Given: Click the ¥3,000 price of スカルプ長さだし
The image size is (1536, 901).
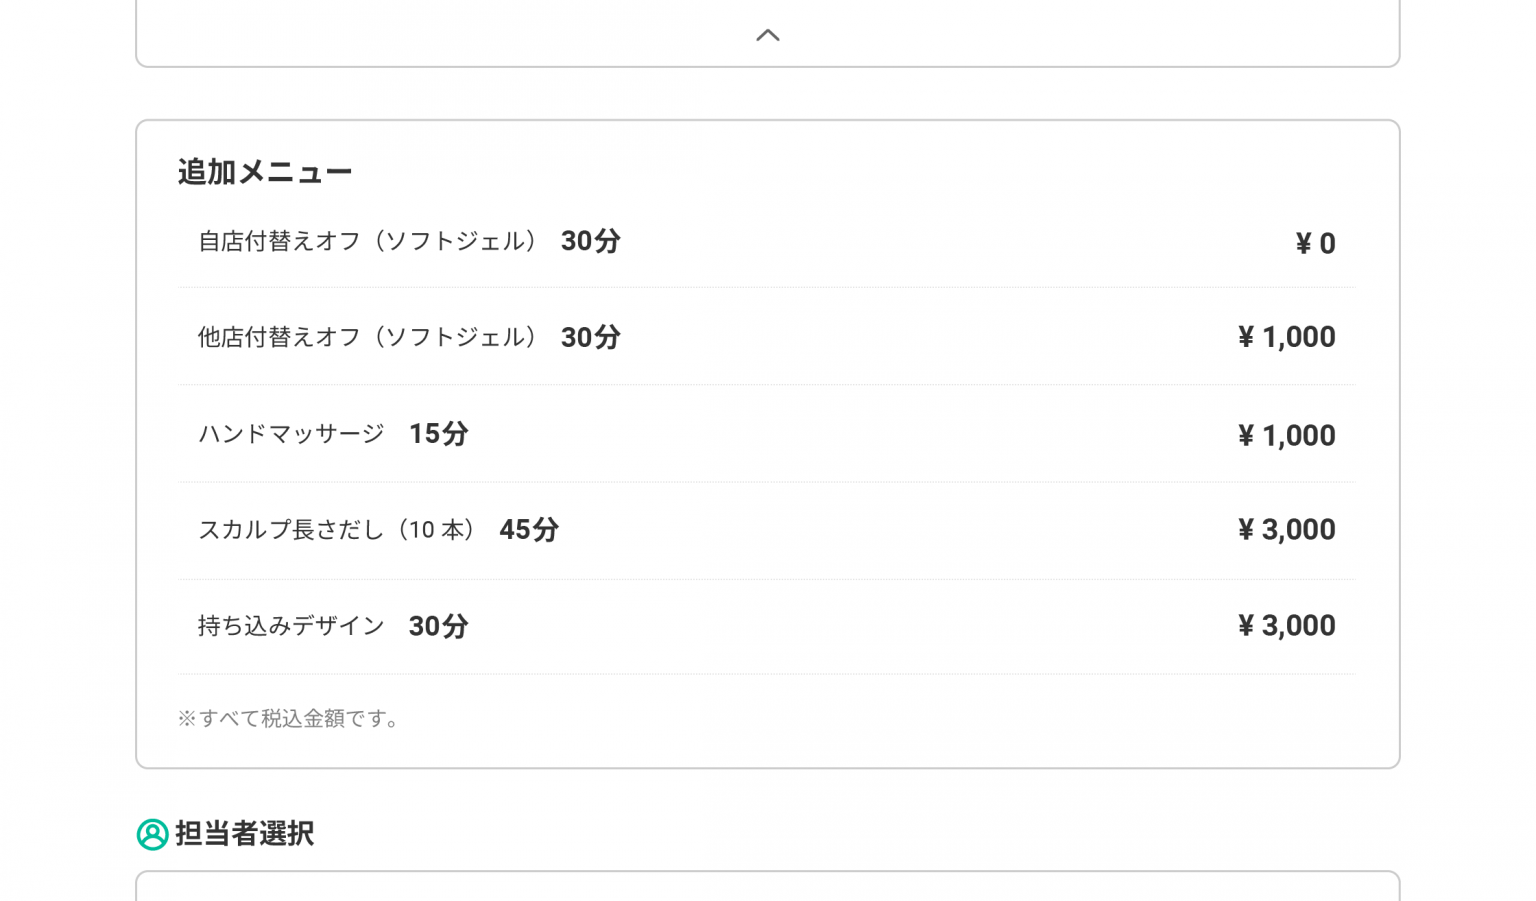Looking at the screenshot, I should pos(1286,529).
